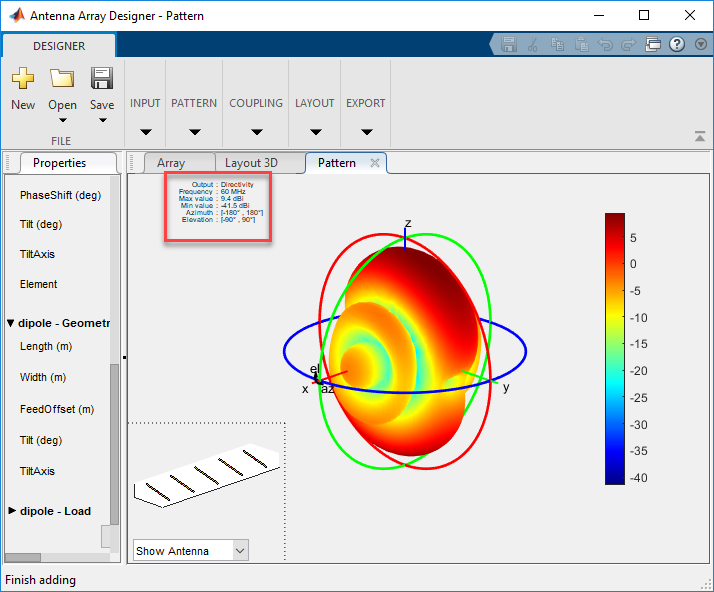Open the Show Antenna combo box
Image resolution: width=714 pixels, height=592 pixels.
(x=190, y=551)
